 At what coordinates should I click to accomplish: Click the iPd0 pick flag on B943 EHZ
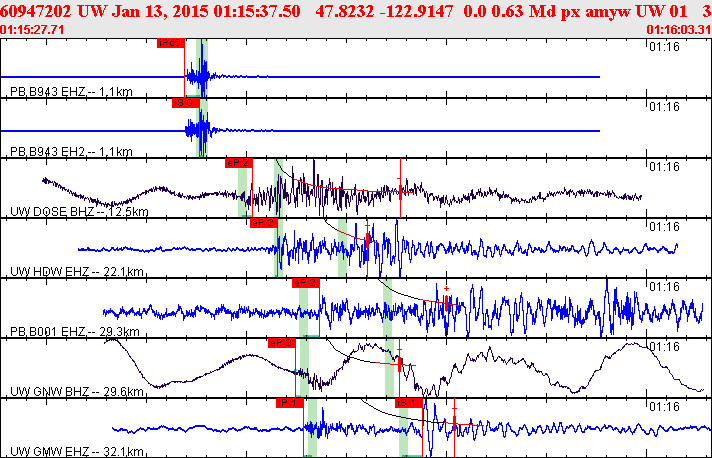171,43
